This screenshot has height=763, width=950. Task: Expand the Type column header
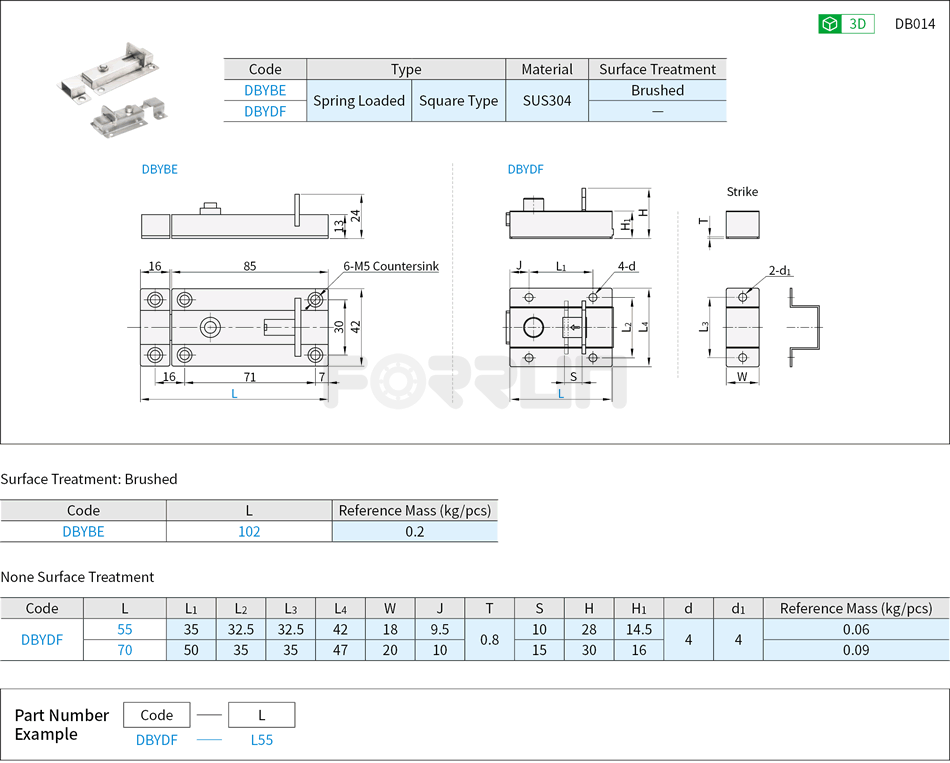pos(408,69)
